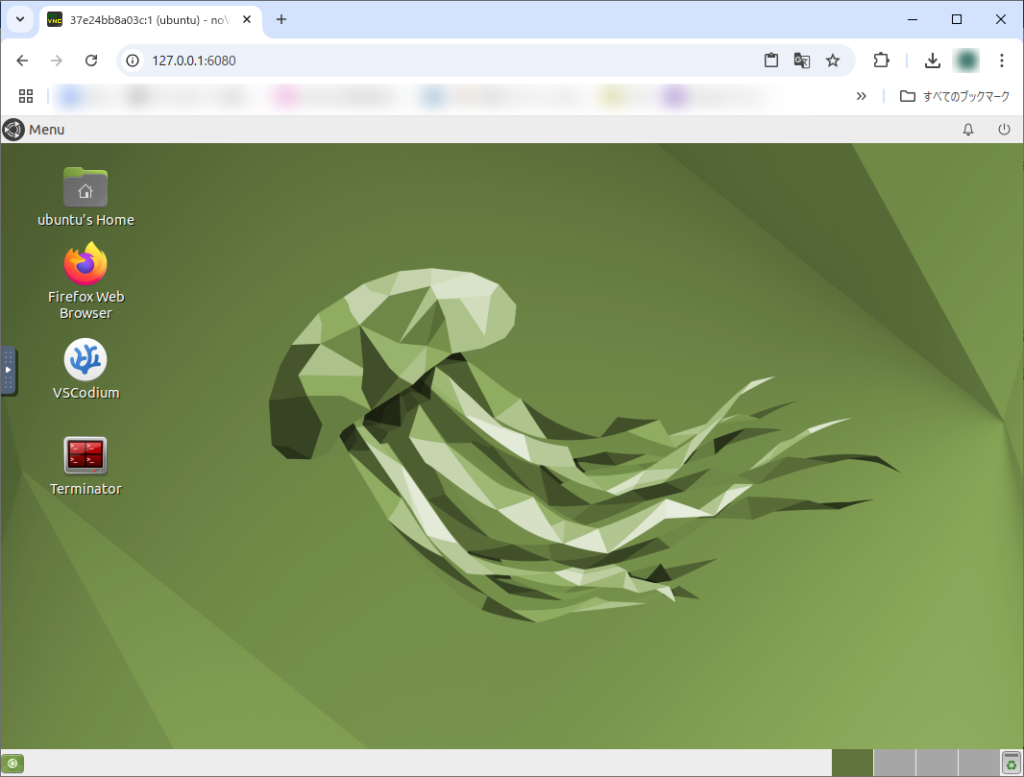This screenshot has width=1024, height=777.
Task: Close the 37e24bb8a03c:1 (ubuntu) tab
Action: [247, 20]
